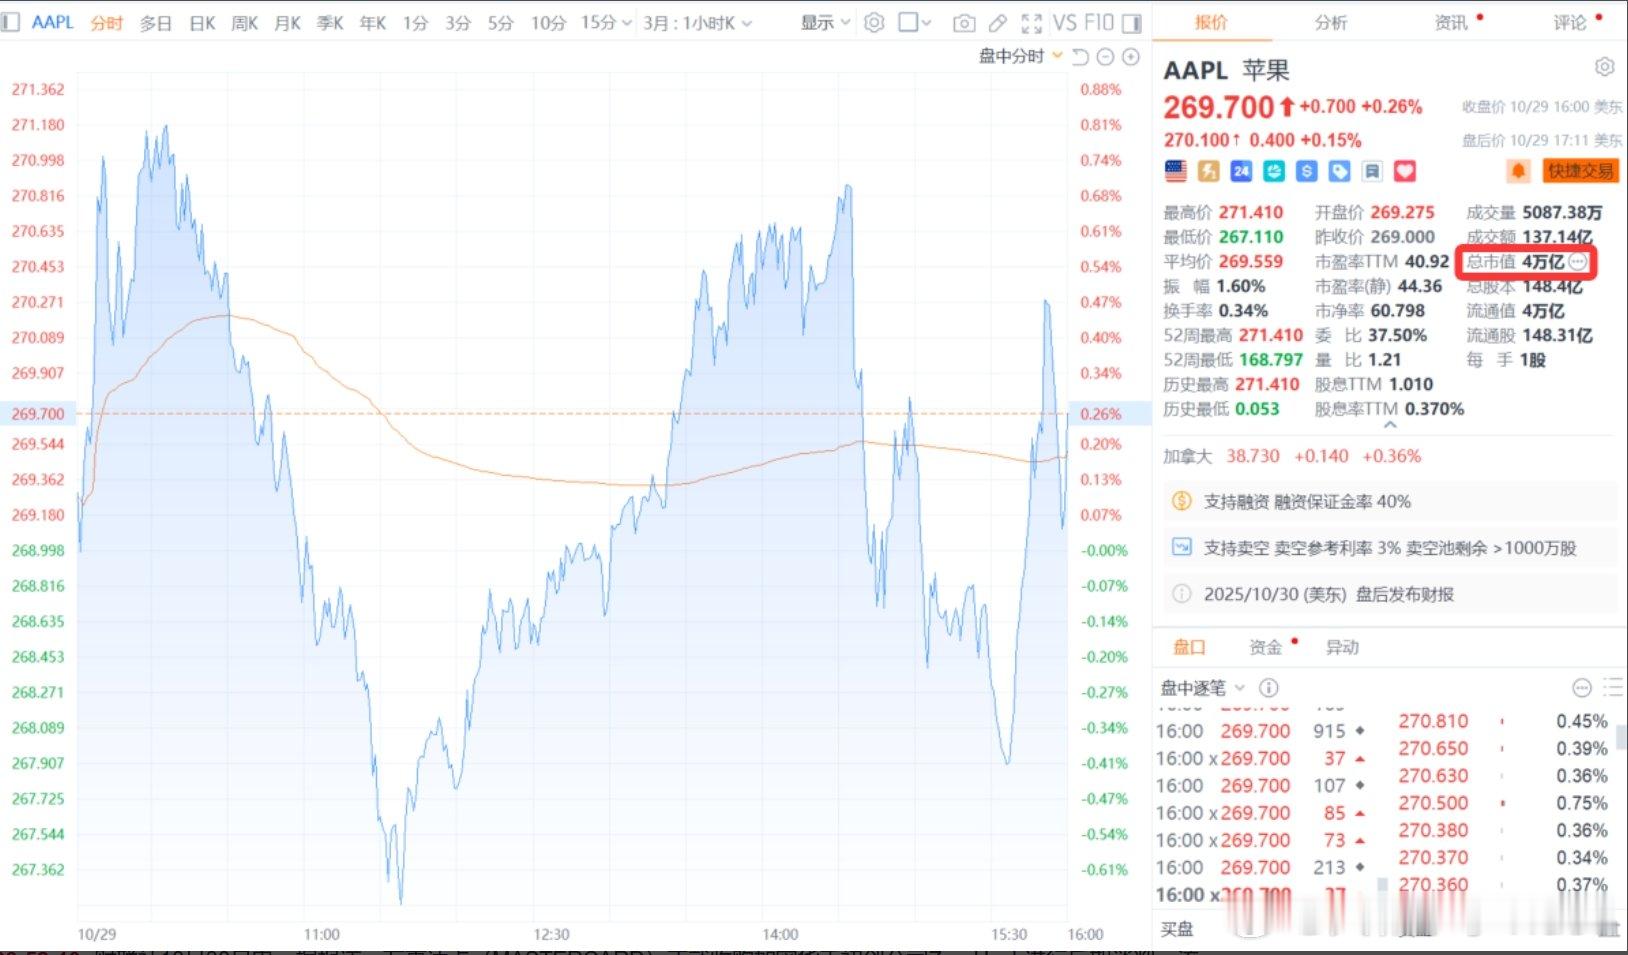
Task: Open the 3月:1小时K dropdown
Action: tap(697, 22)
